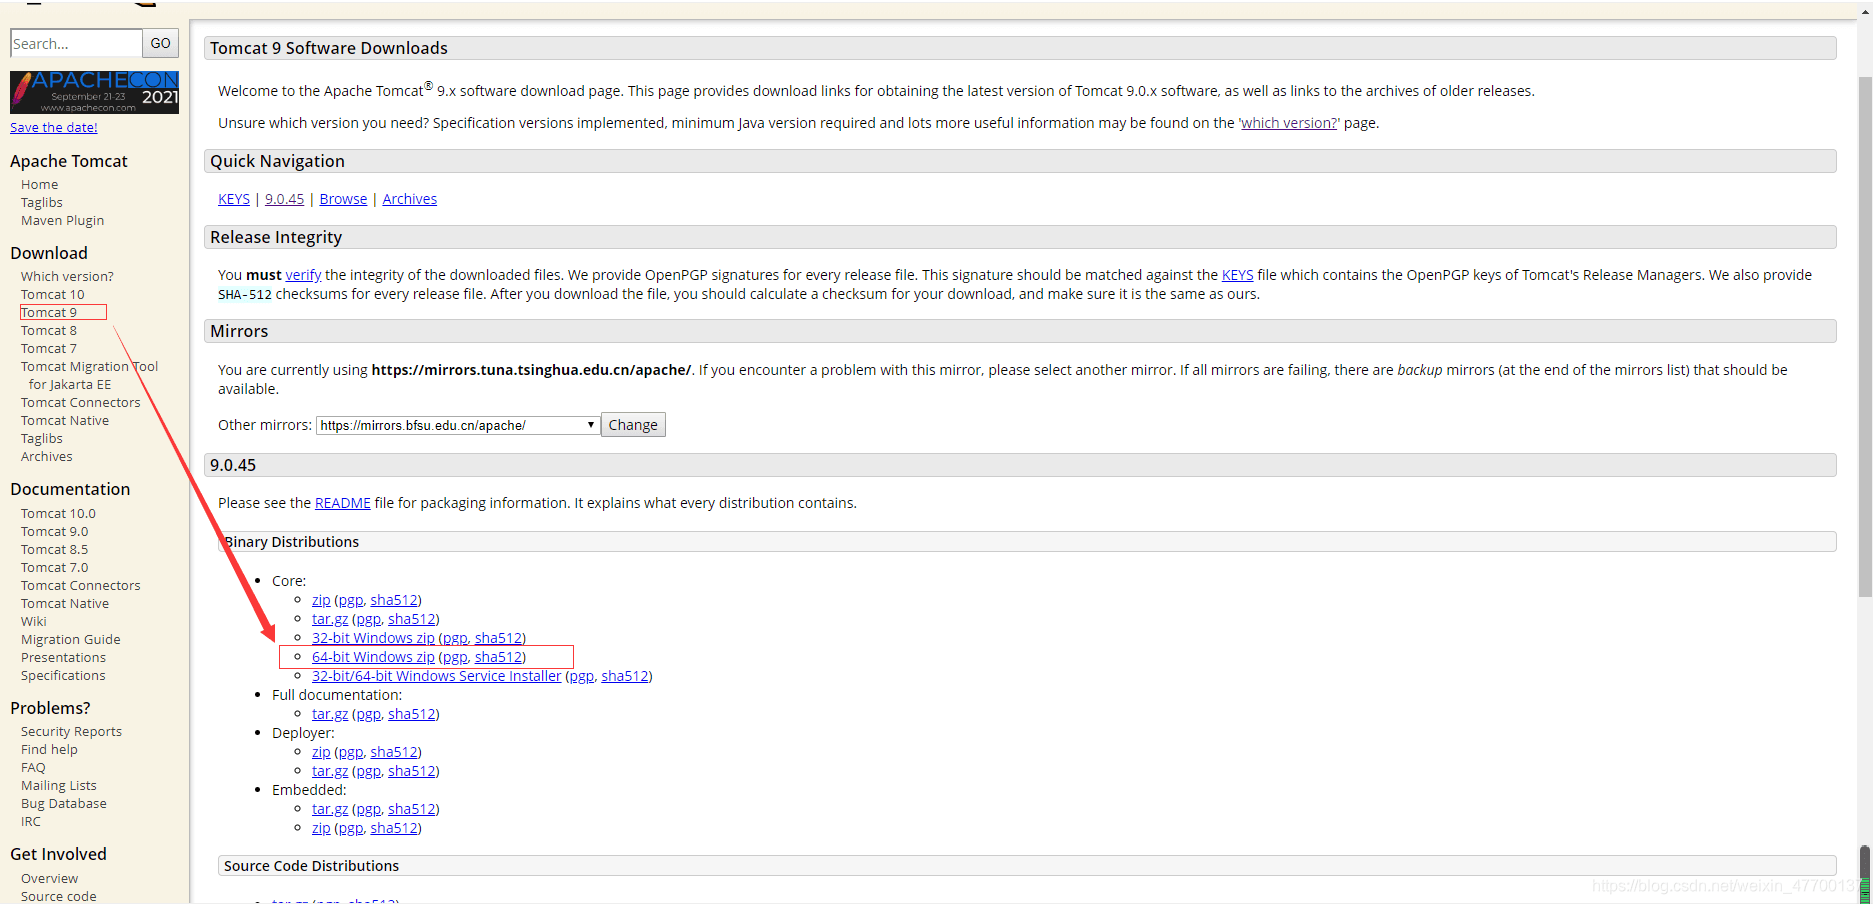Screen dimensions: 1873x904
Task: Download the 32-bit Windows zip
Action: (373, 638)
